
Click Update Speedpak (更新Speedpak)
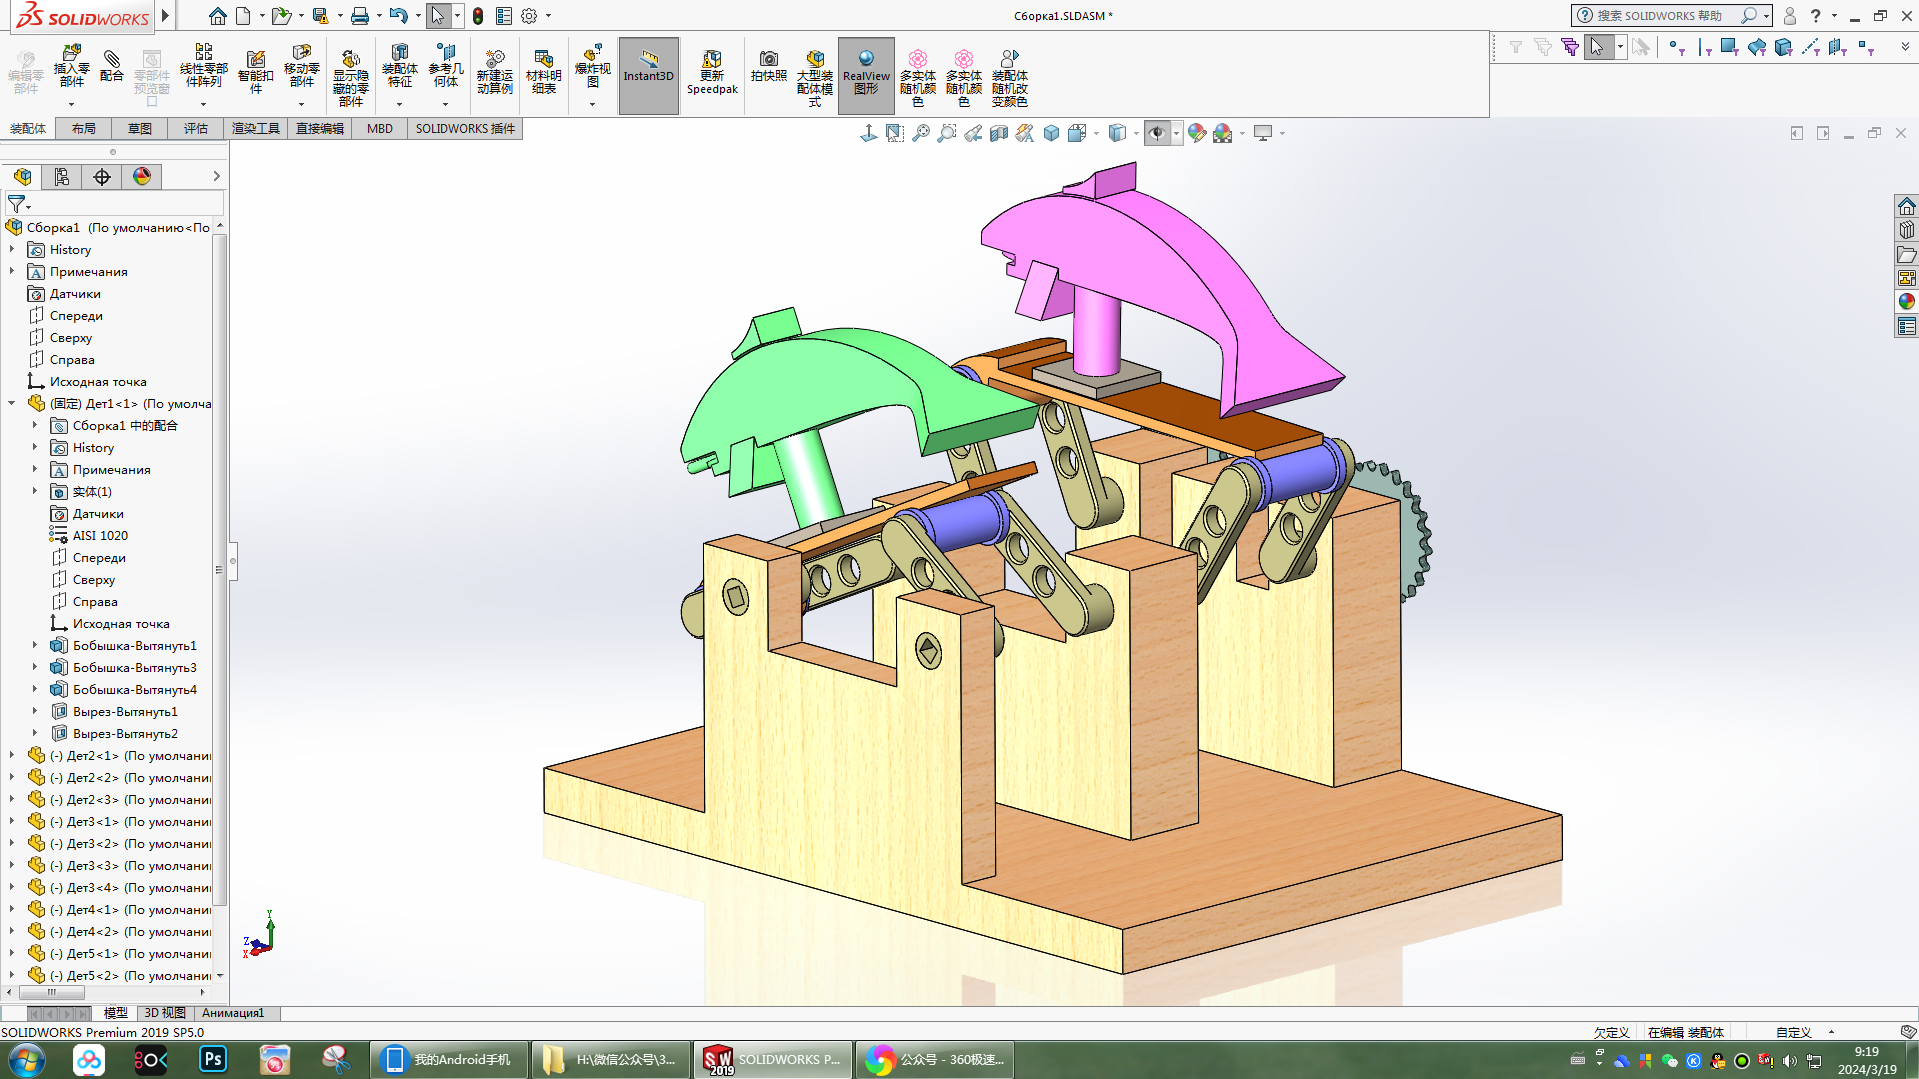(x=712, y=72)
